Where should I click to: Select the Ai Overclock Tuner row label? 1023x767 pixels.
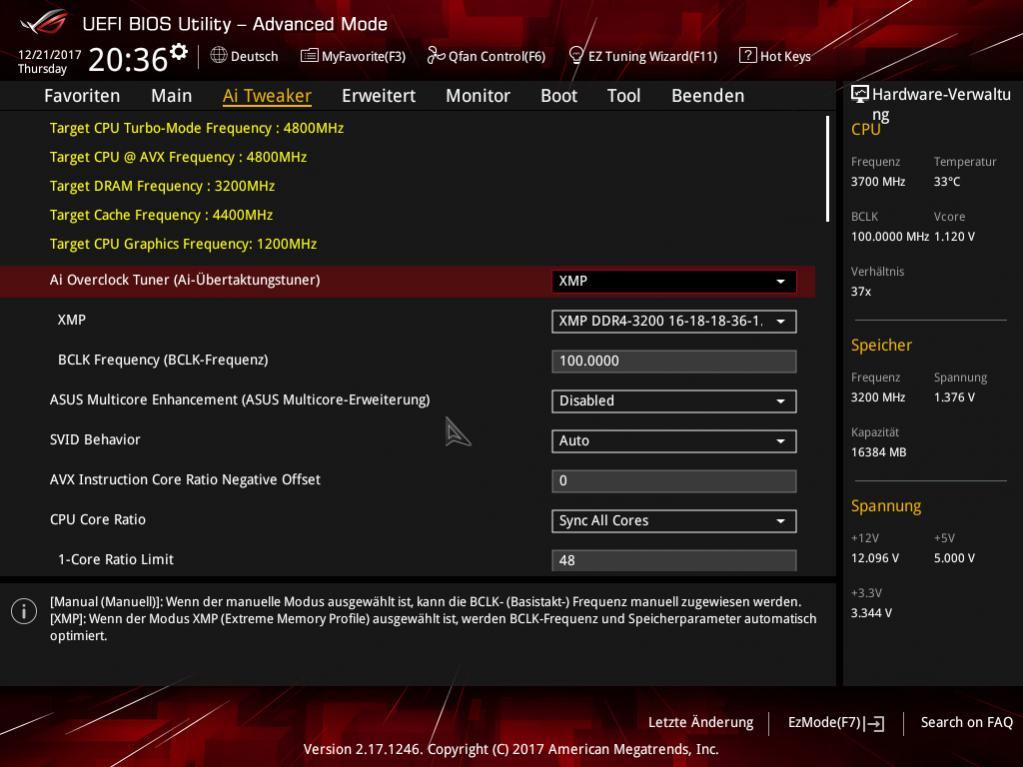pos(185,280)
